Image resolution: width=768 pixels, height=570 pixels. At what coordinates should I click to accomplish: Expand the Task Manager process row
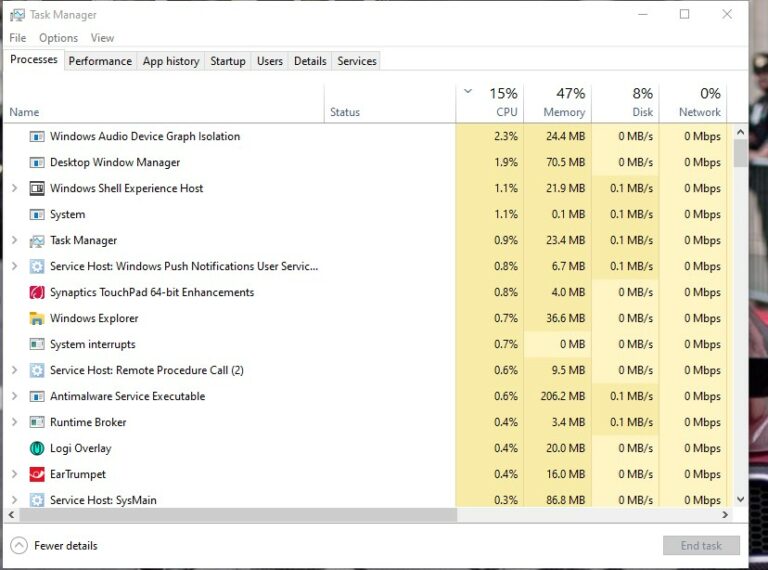click(14, 240)
